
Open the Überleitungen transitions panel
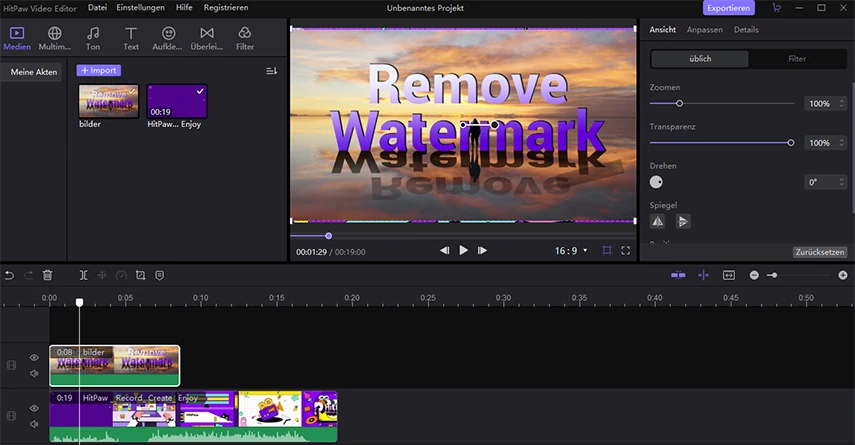pyautogui.click(x=207, y=39)
